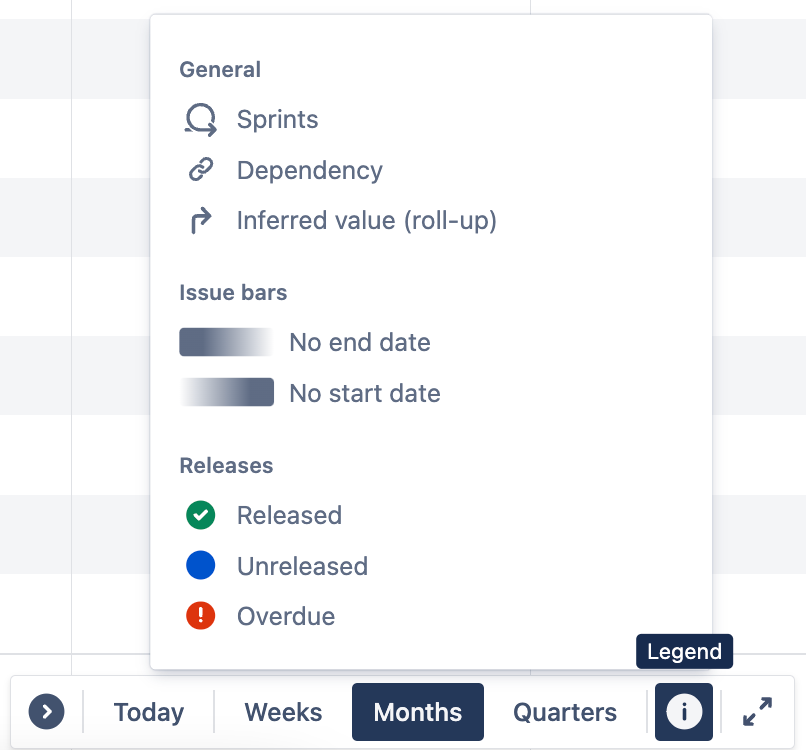Jump to Today on the timeline
The image size is (806, 750).
(149, 712)
